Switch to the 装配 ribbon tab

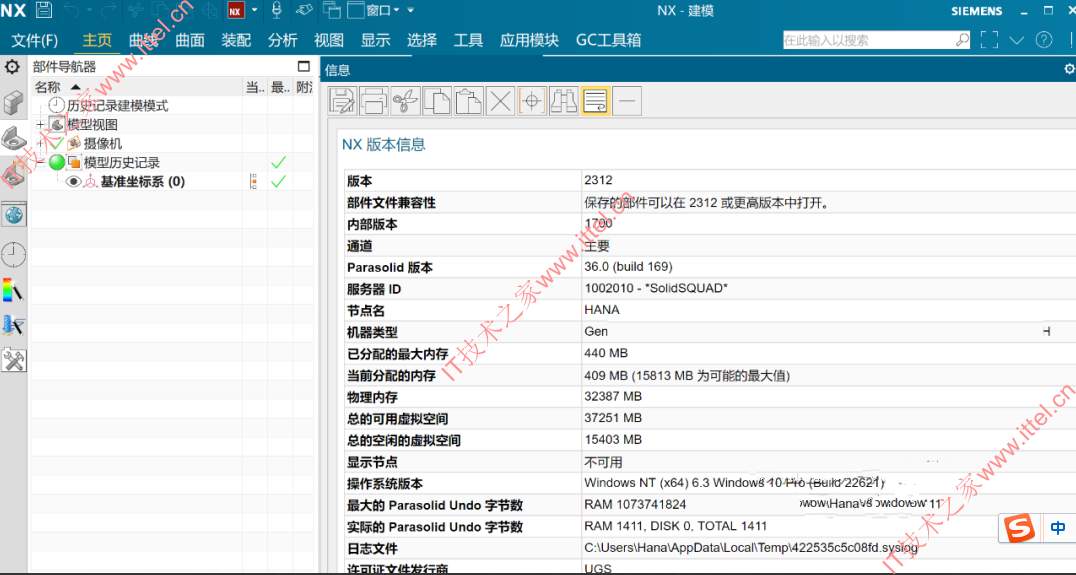click(236, 40)
